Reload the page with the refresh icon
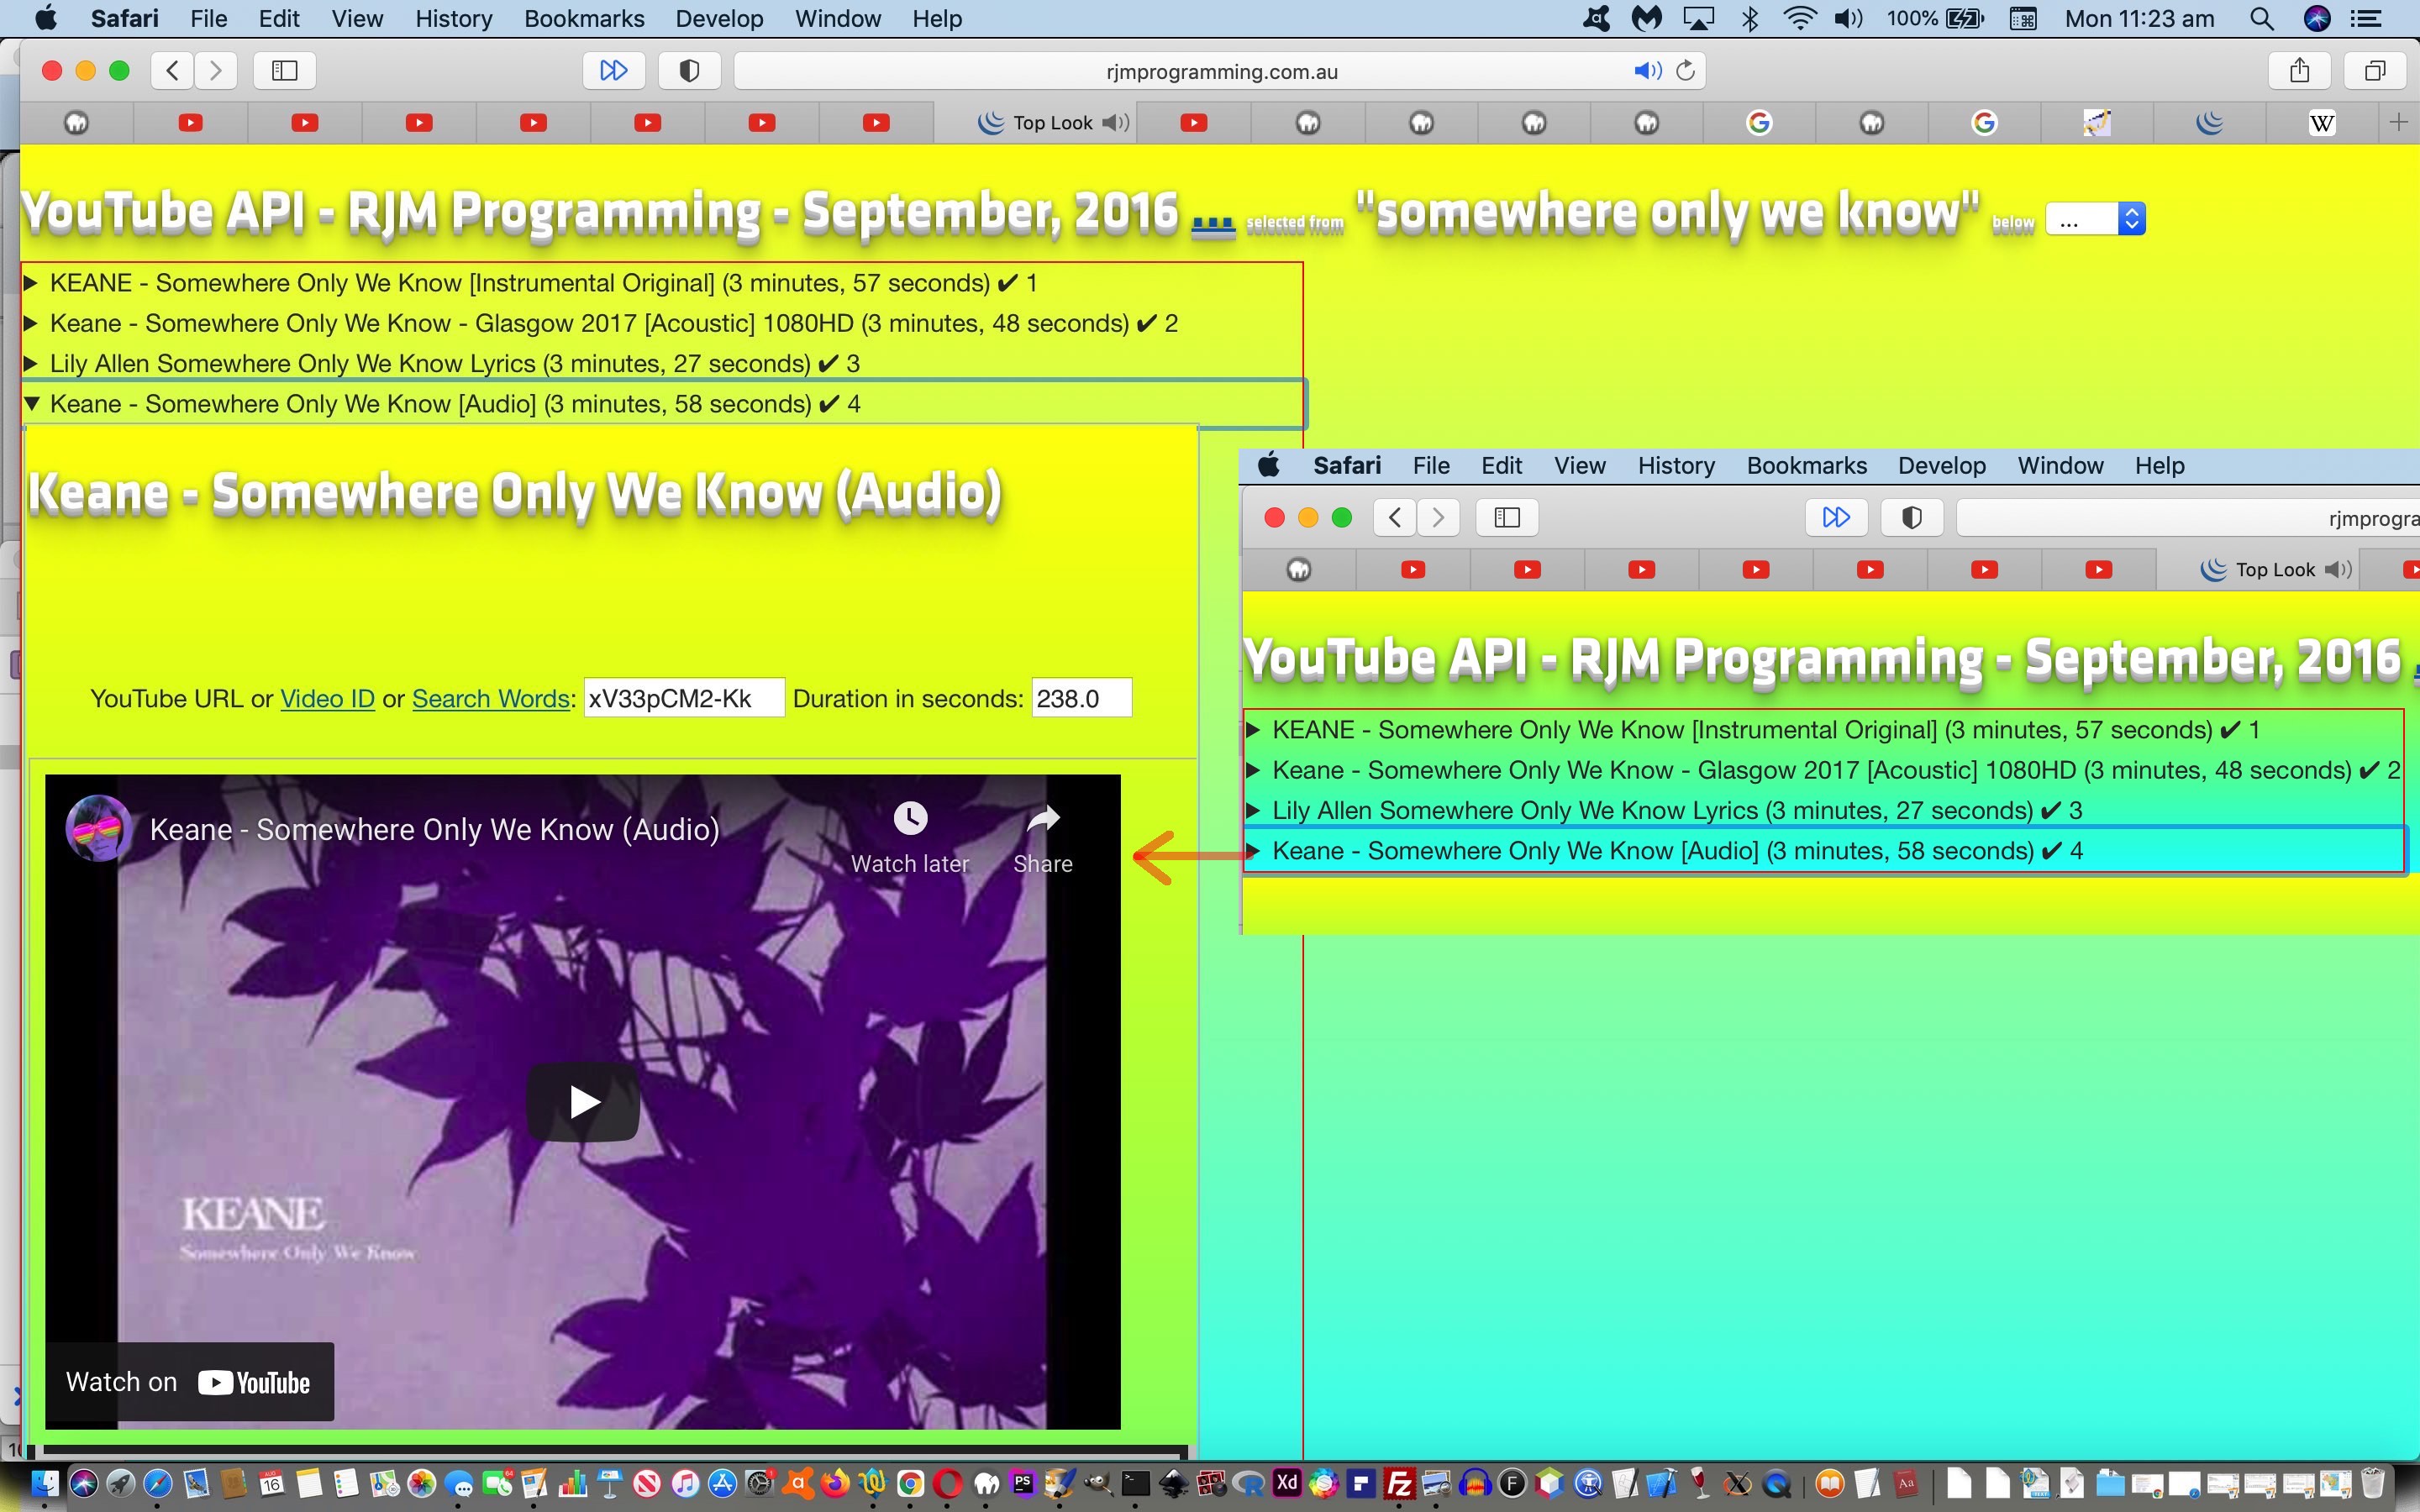This screenshot has height=1512, width=2420. pos(1686,70)
